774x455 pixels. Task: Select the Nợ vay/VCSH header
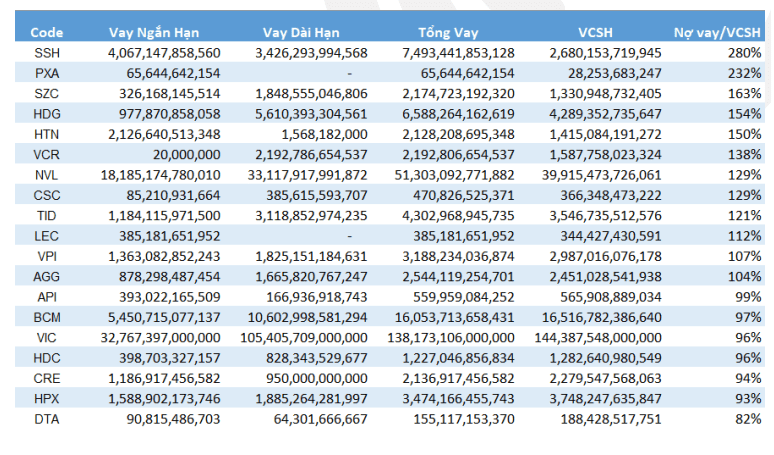pyautogui.click(x=717, y=33)
